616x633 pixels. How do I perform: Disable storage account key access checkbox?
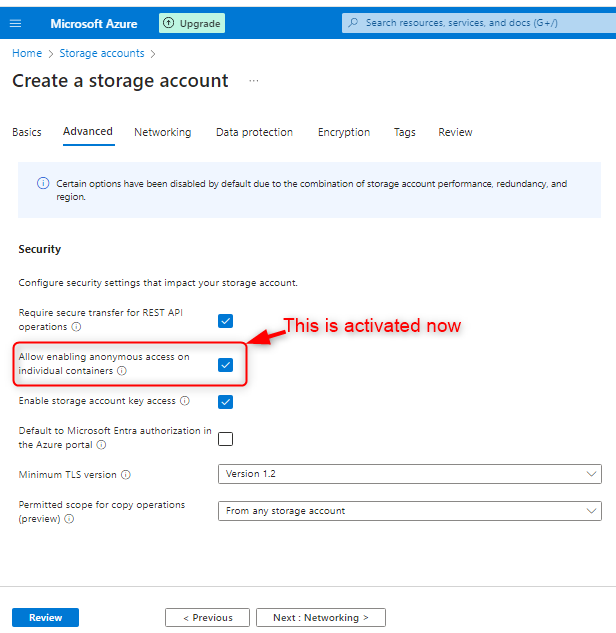[x=226, y=402]
